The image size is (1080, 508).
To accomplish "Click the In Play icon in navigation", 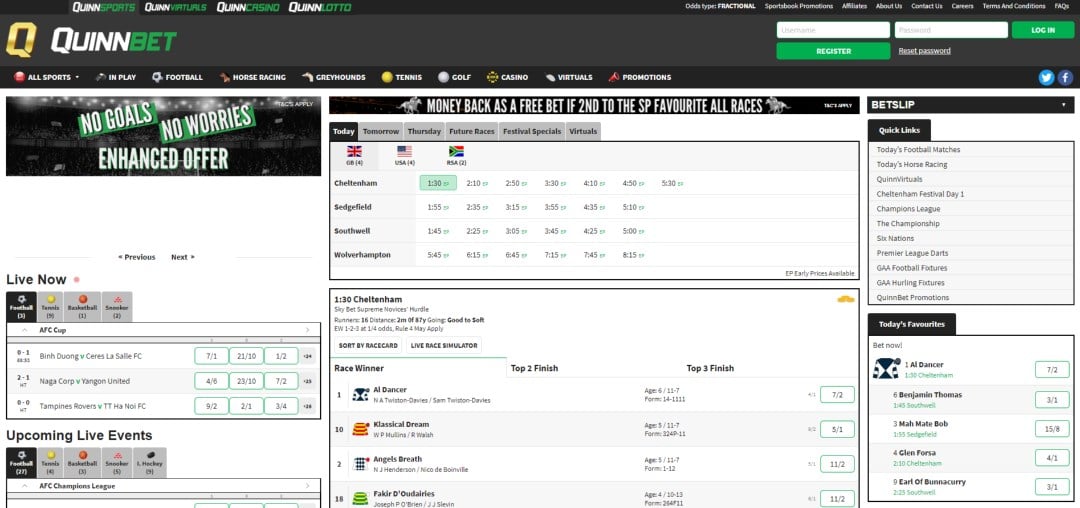I will [101, 77].
